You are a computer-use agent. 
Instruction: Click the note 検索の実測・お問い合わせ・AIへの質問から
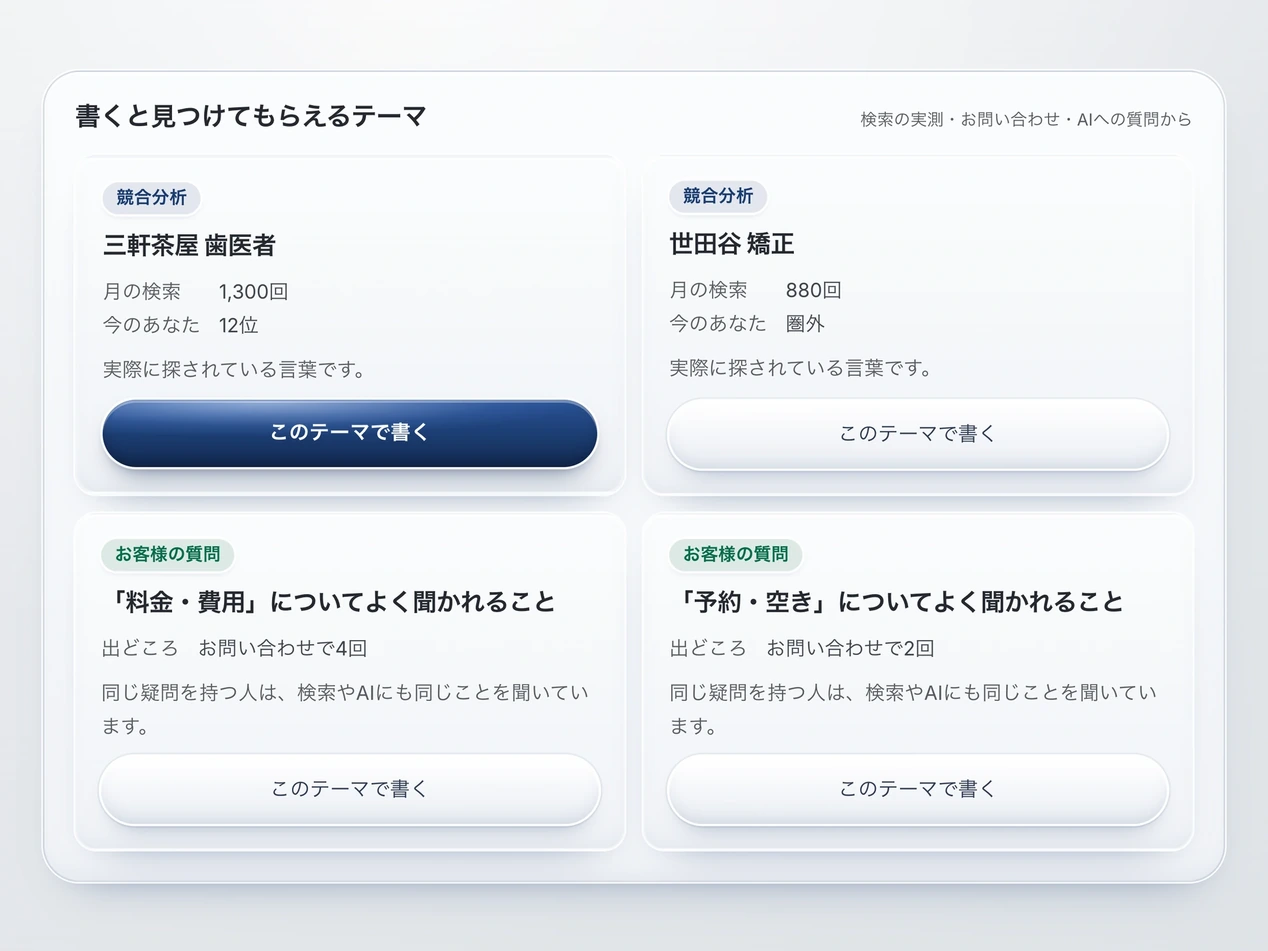tap(1026, 119)
